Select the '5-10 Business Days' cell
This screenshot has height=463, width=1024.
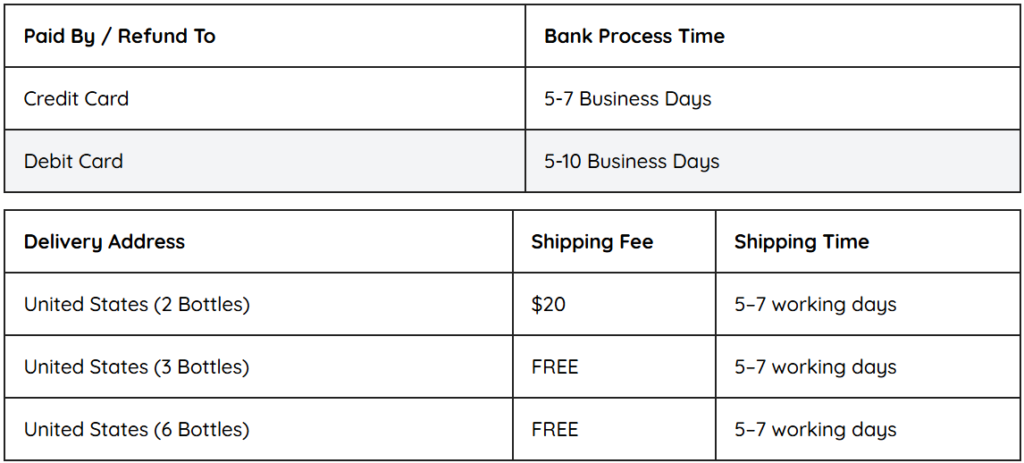(x=773, y=161)
